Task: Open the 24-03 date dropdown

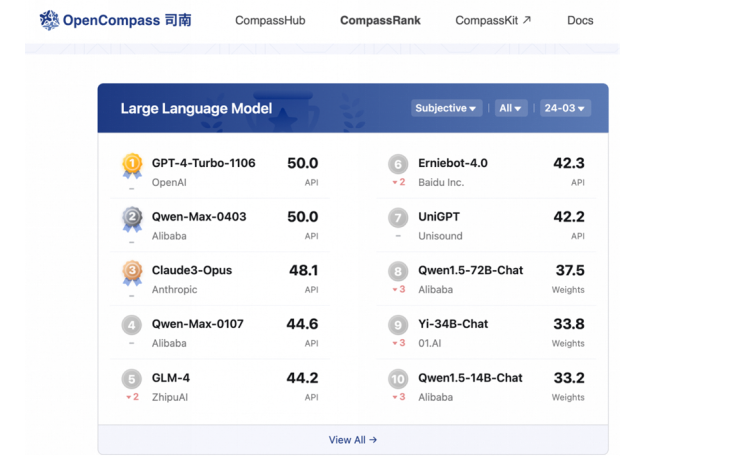Action: pyautogui.click(x=565, y=108)
